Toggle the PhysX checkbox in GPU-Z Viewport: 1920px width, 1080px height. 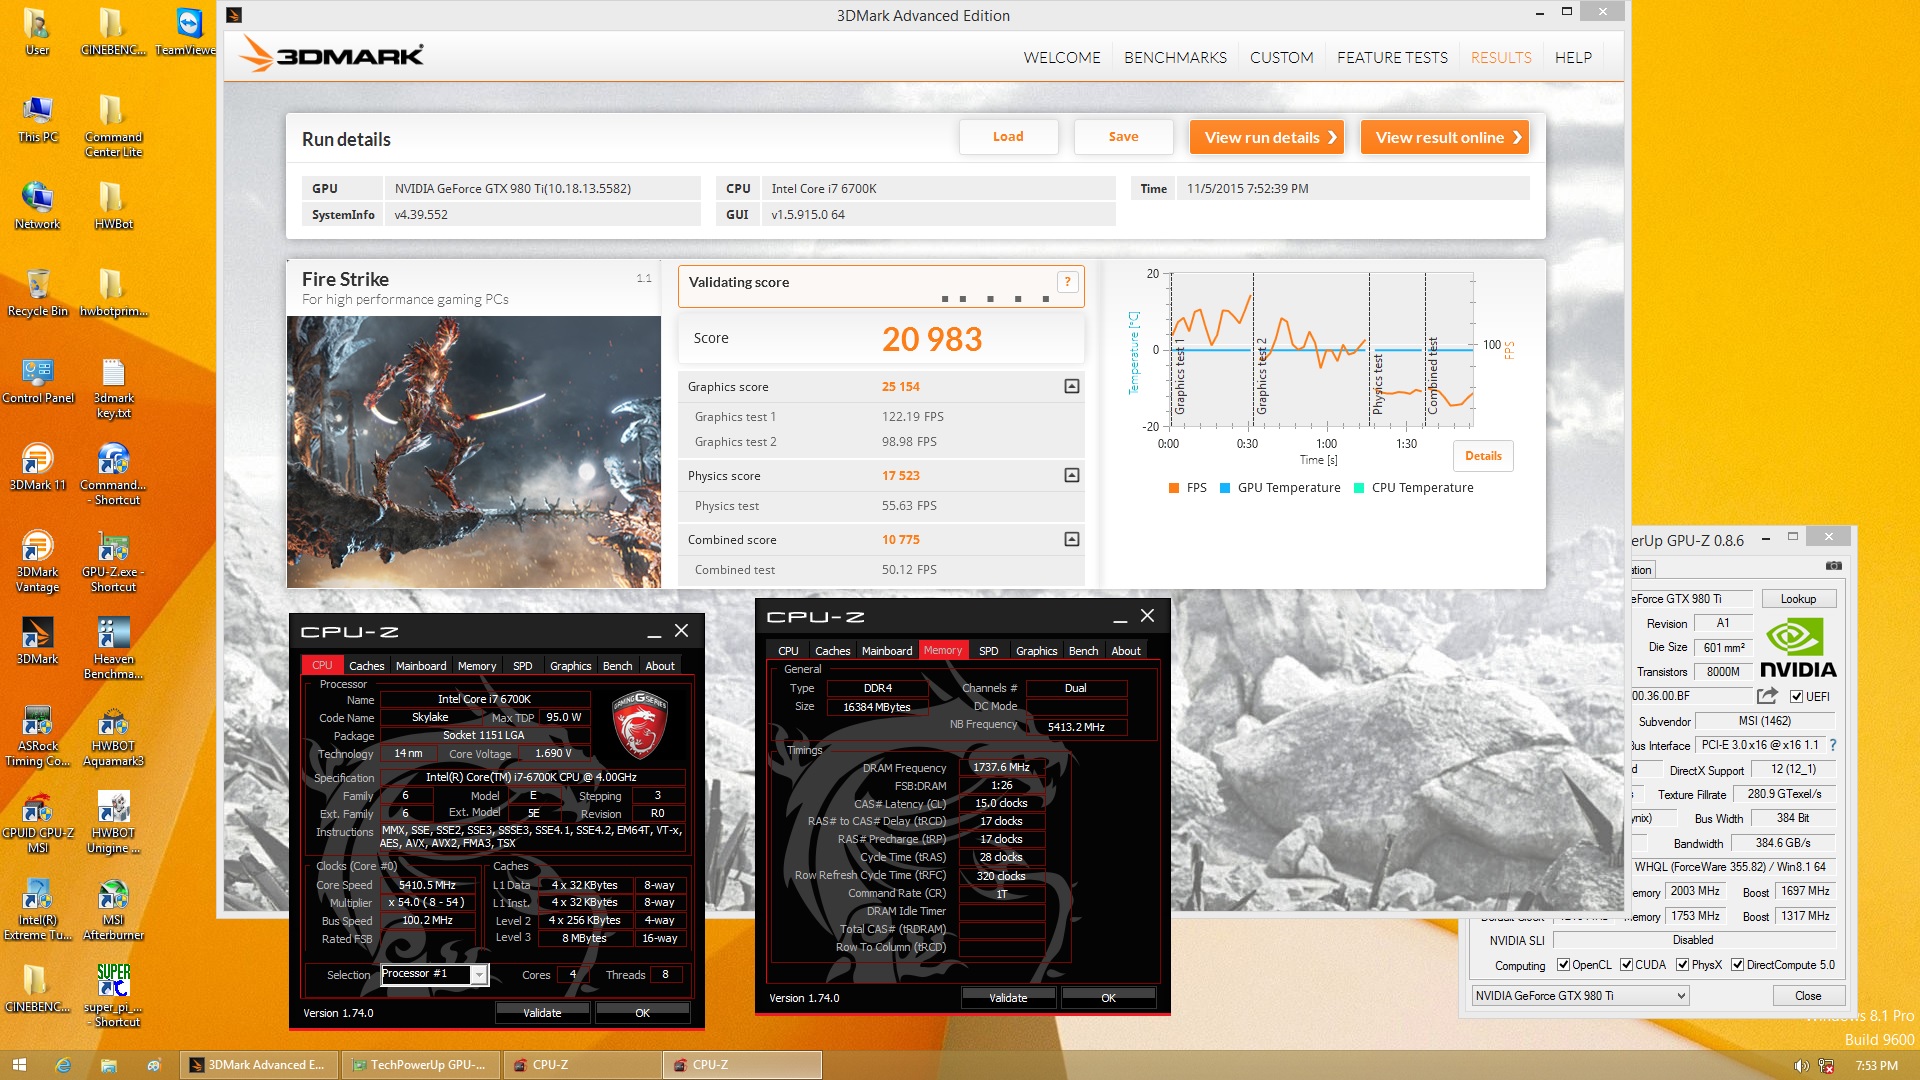tap(1682, 965)
